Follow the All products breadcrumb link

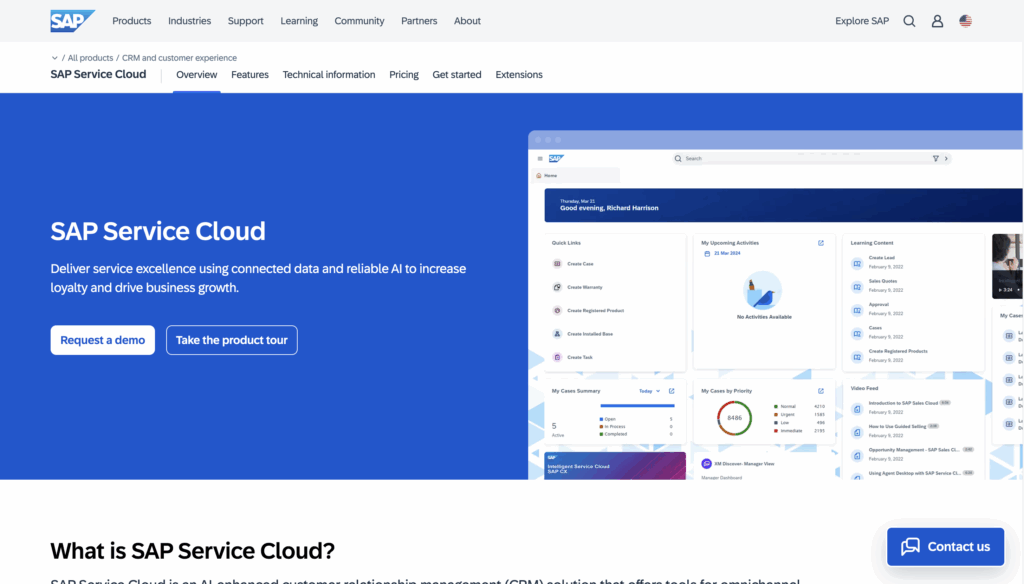90,58
